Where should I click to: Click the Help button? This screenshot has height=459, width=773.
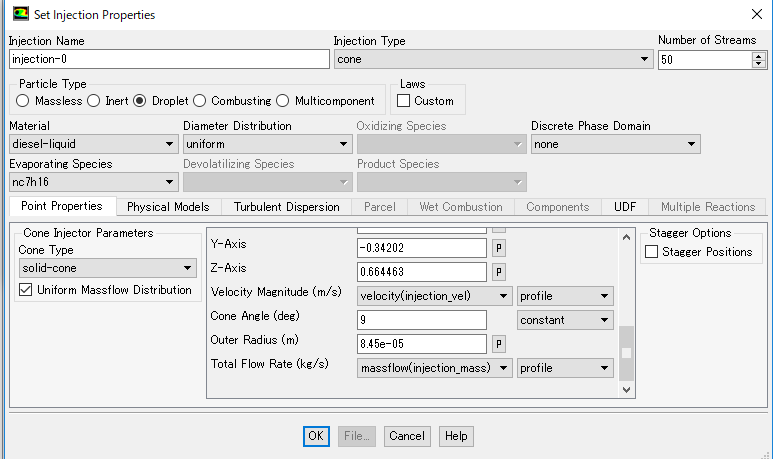tap(456, 436)
